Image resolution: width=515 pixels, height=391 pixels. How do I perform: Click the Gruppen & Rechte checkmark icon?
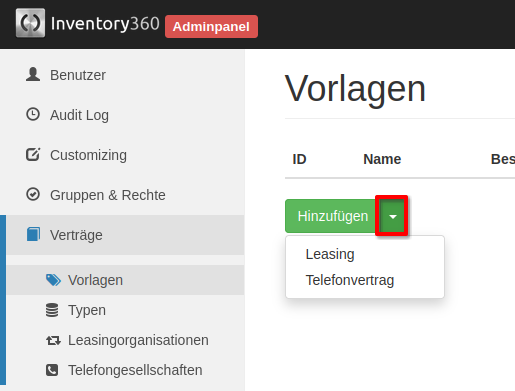(x=33, y=194)
